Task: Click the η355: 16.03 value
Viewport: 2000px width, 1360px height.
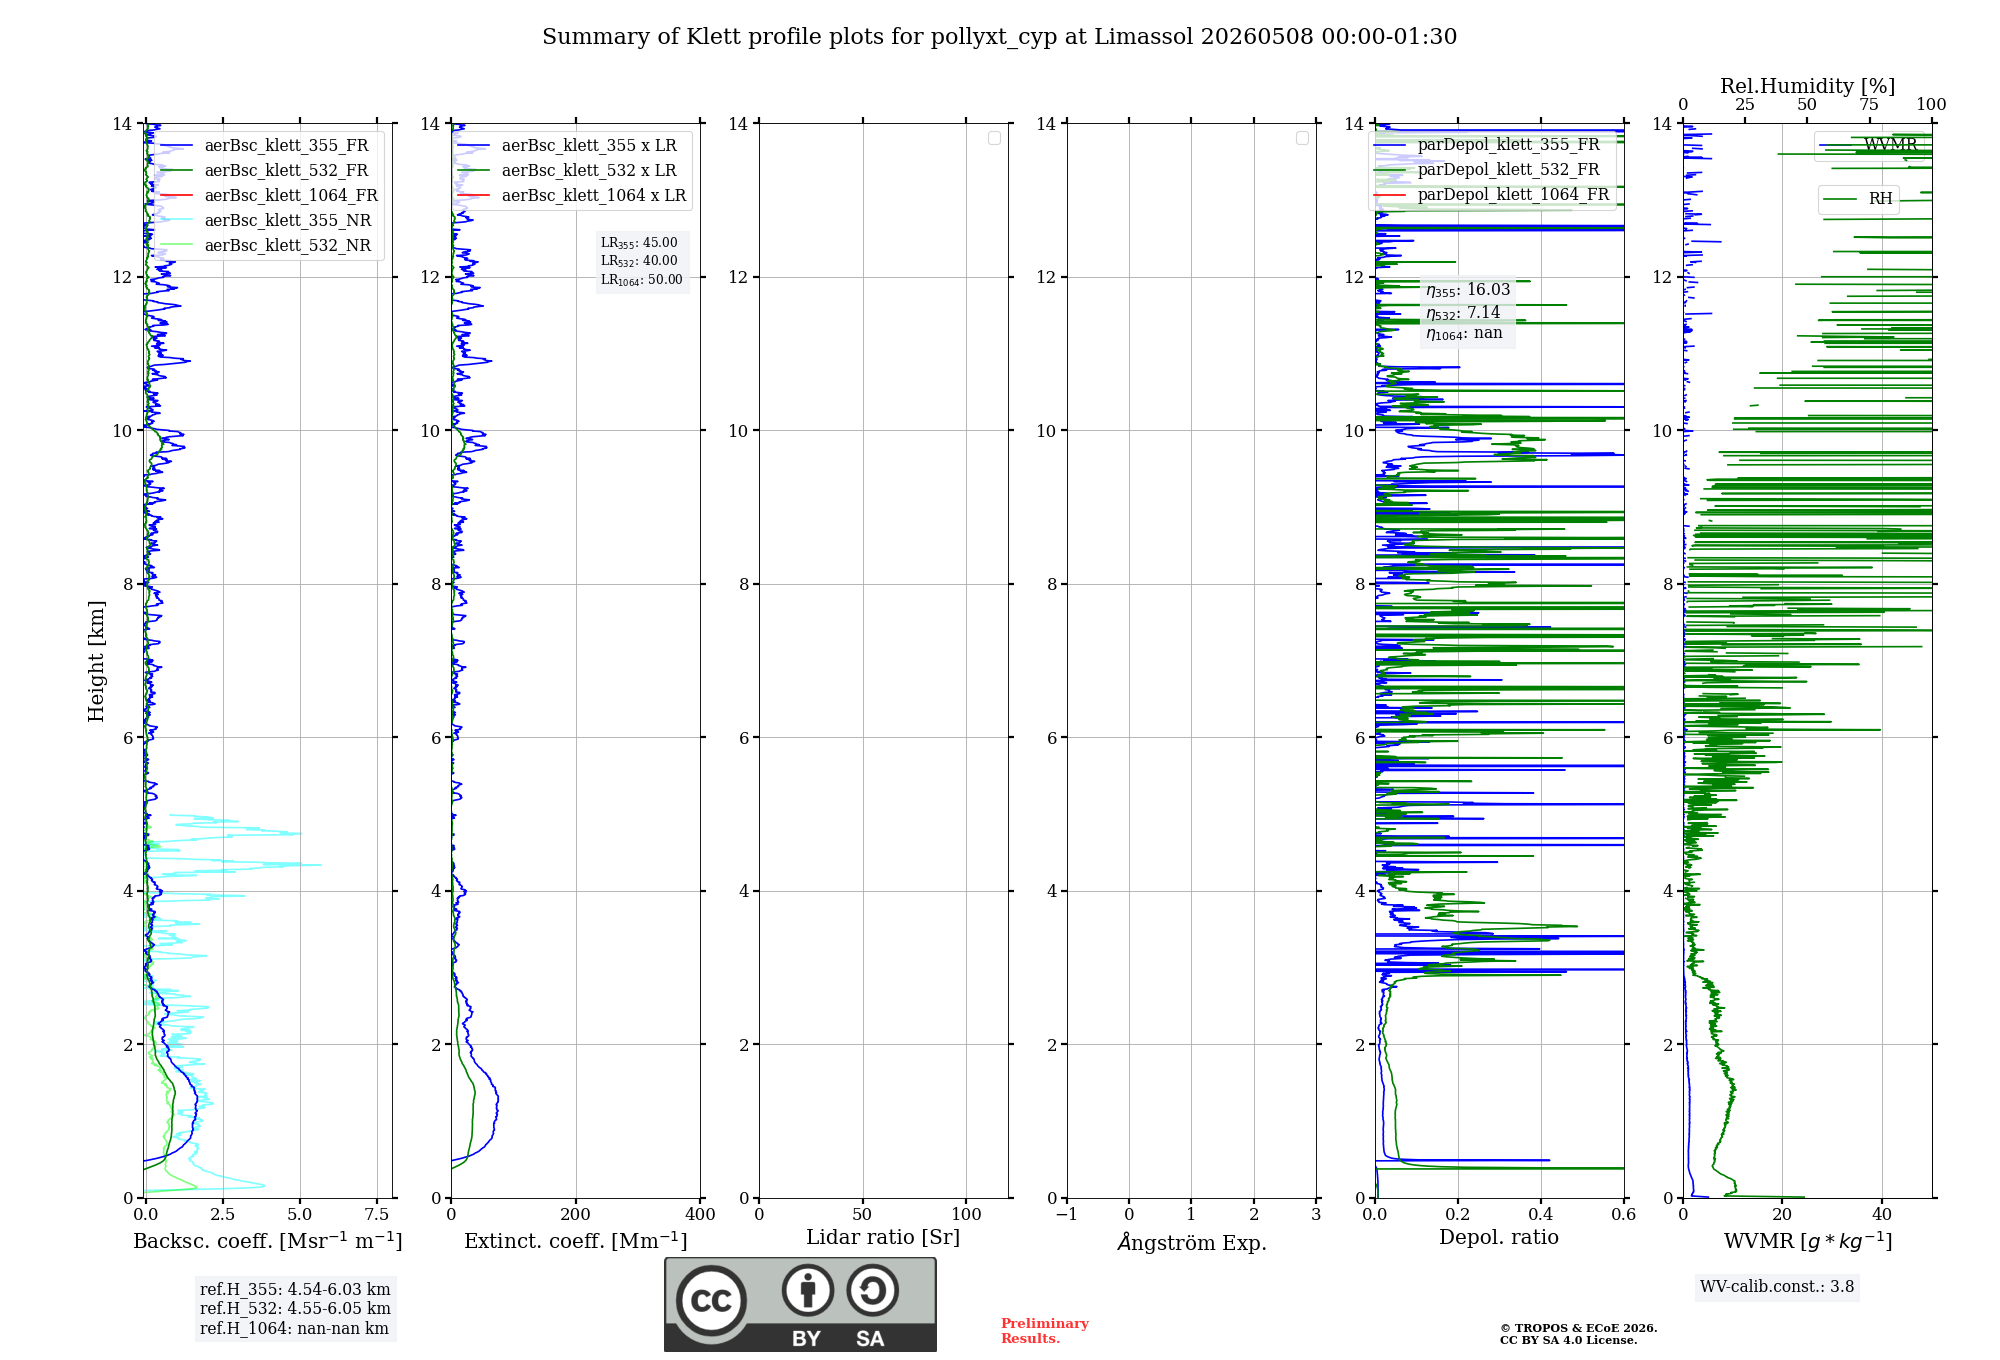Action: (1468, 291)
